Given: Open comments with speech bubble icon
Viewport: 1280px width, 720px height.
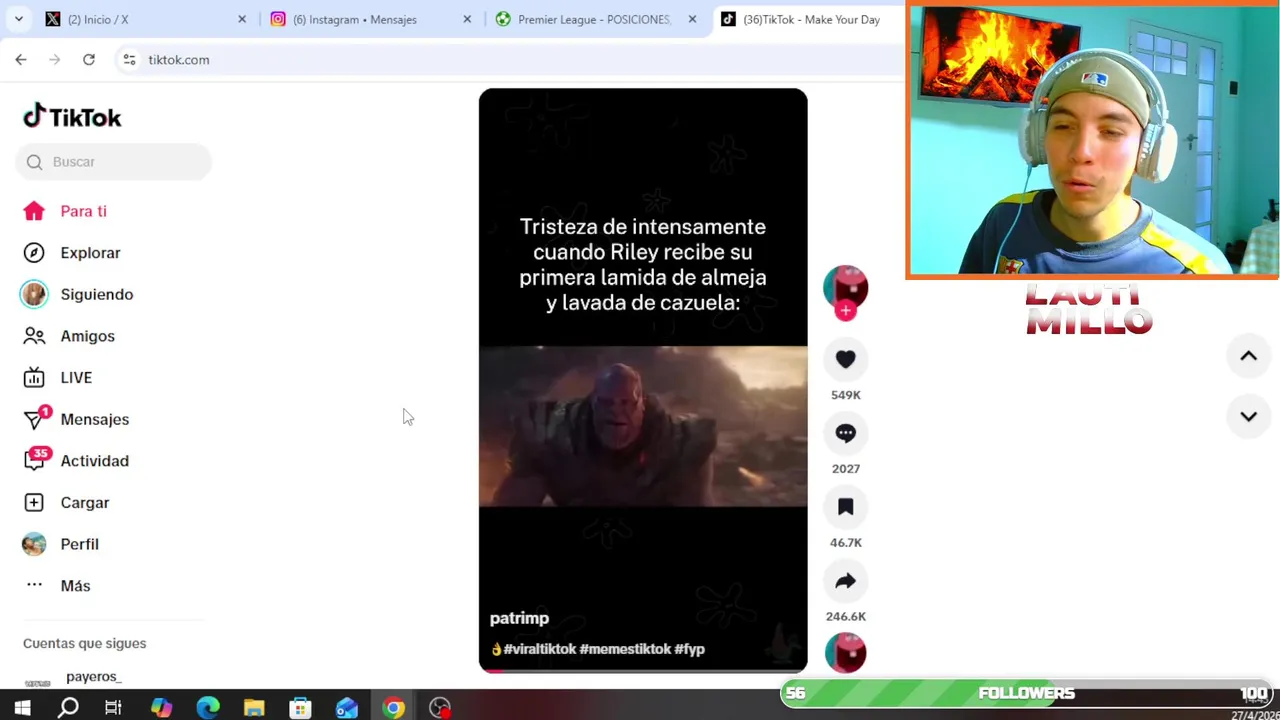Looking at the screenshot, I should 845,433.
